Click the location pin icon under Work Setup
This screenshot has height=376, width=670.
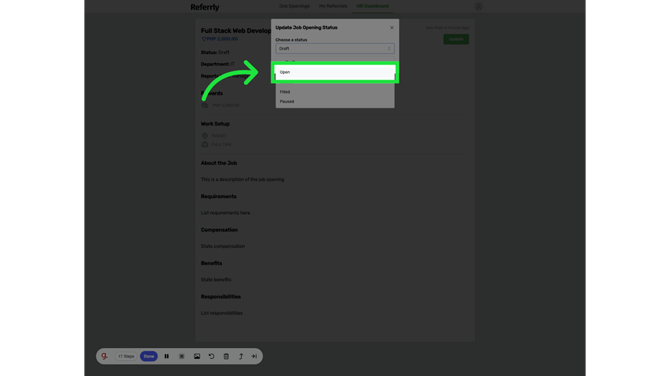[205, 136]
